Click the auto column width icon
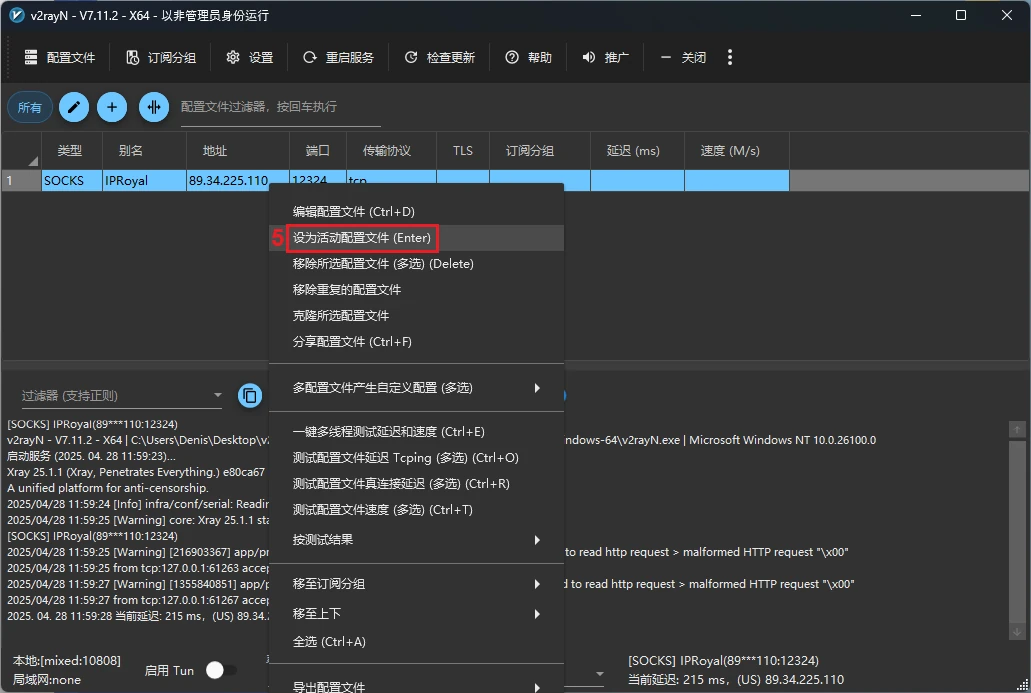 (x=153, y=107)
